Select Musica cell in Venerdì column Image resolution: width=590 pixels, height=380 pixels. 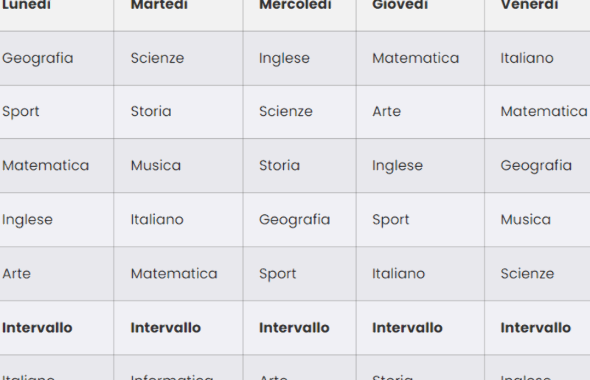(x=537, y=220)
